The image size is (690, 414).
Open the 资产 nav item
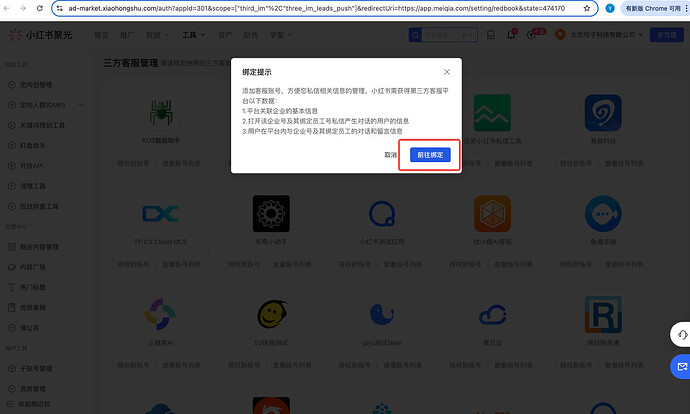[225, 35]
